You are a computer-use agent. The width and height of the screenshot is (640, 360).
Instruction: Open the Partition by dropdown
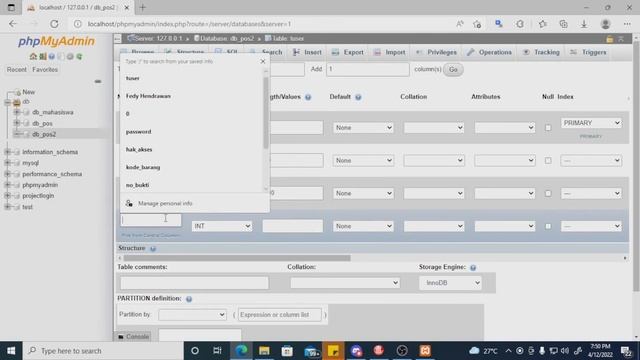pos(192,315)
